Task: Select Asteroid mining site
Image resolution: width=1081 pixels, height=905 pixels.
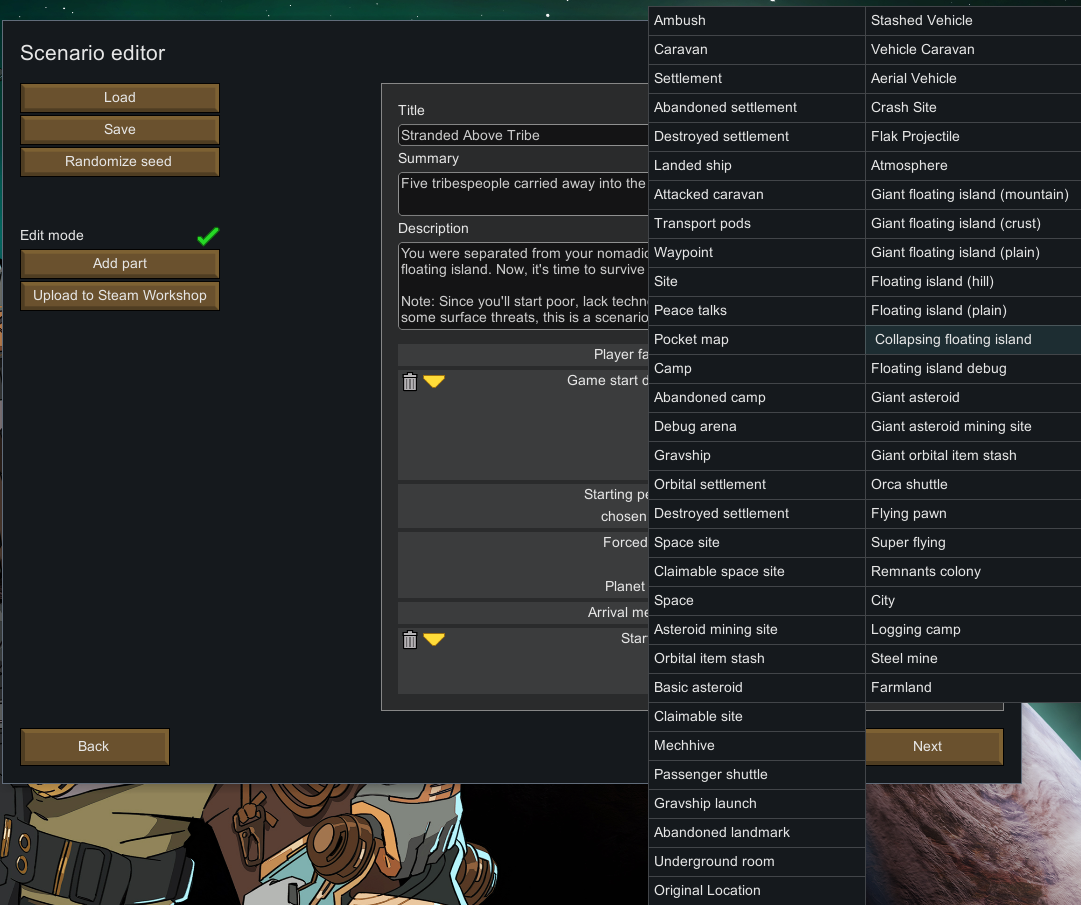Action: point(756,629)
